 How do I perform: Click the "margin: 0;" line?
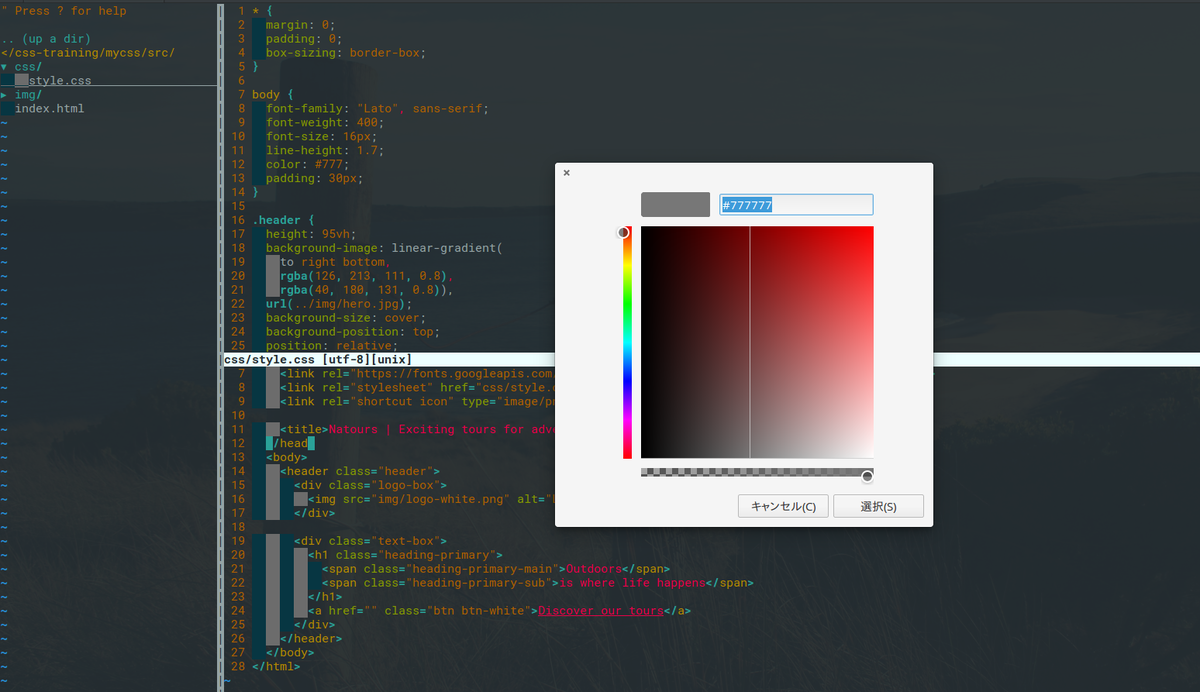click(x=301, y=25)
